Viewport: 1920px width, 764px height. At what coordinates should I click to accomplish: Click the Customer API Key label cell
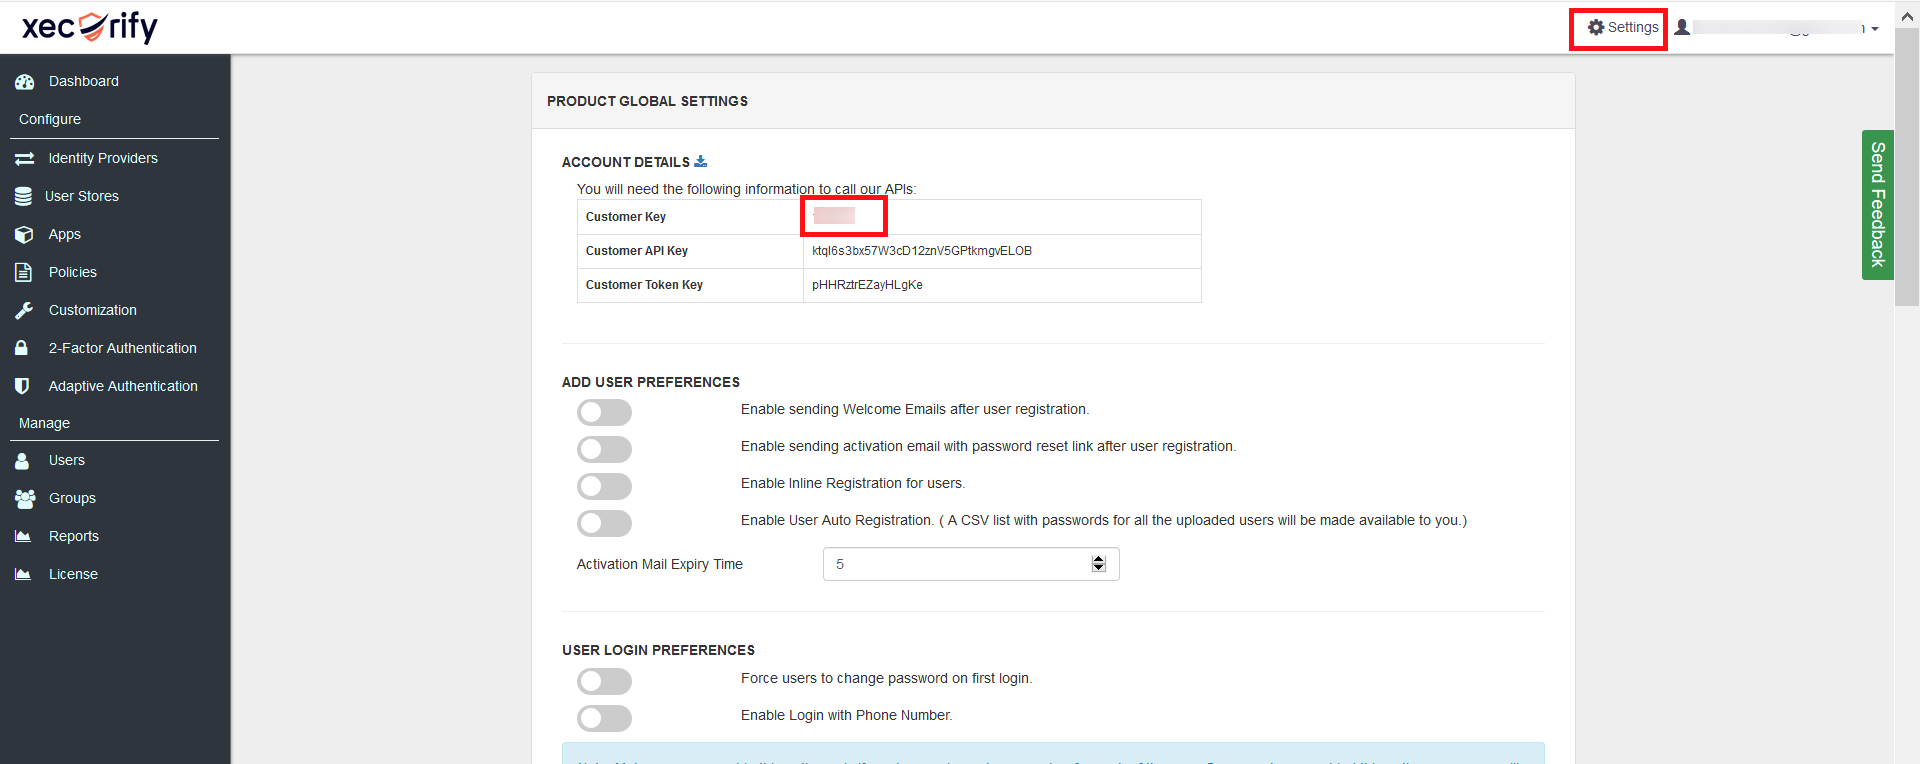point(690,251)
